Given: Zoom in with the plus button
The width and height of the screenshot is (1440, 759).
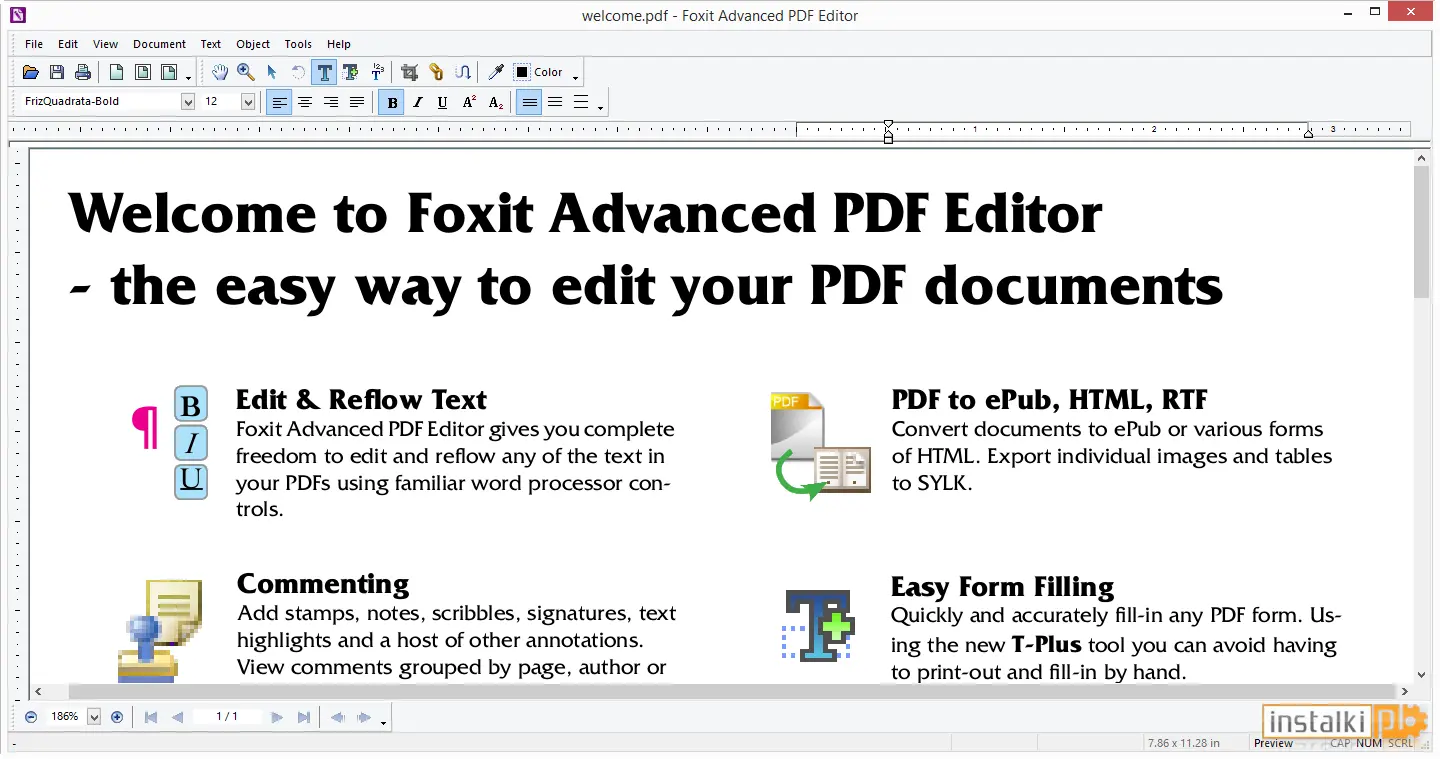Looking at the screenshot, I should click(117, 717).
